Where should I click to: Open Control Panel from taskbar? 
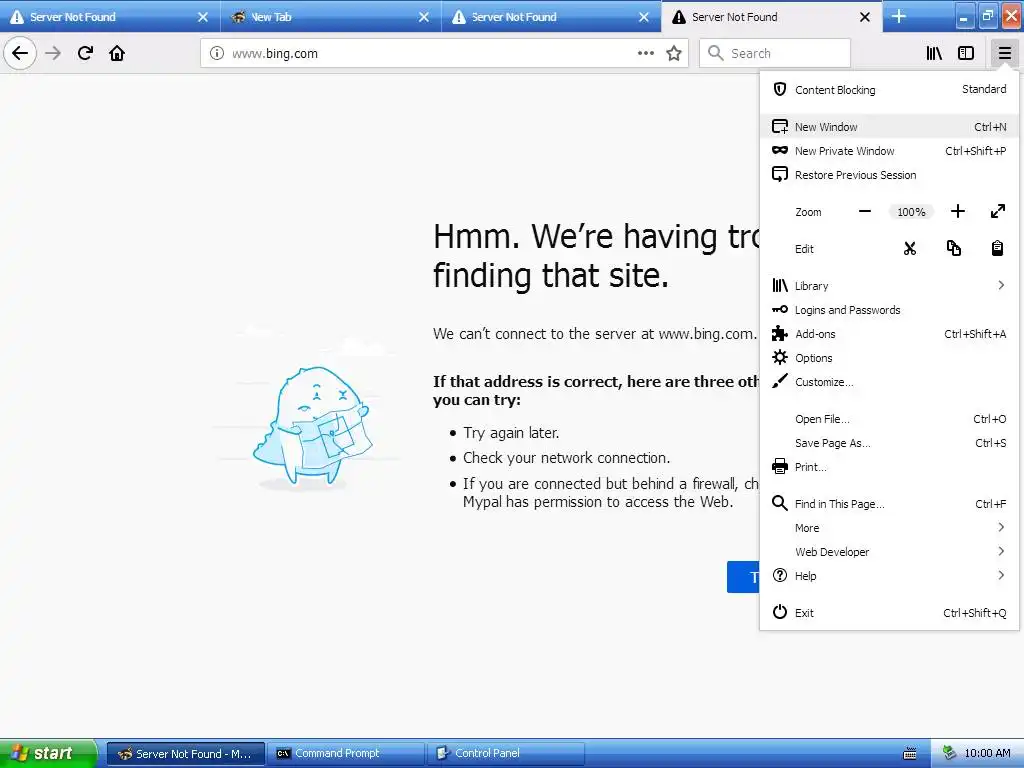click(506, 753)
